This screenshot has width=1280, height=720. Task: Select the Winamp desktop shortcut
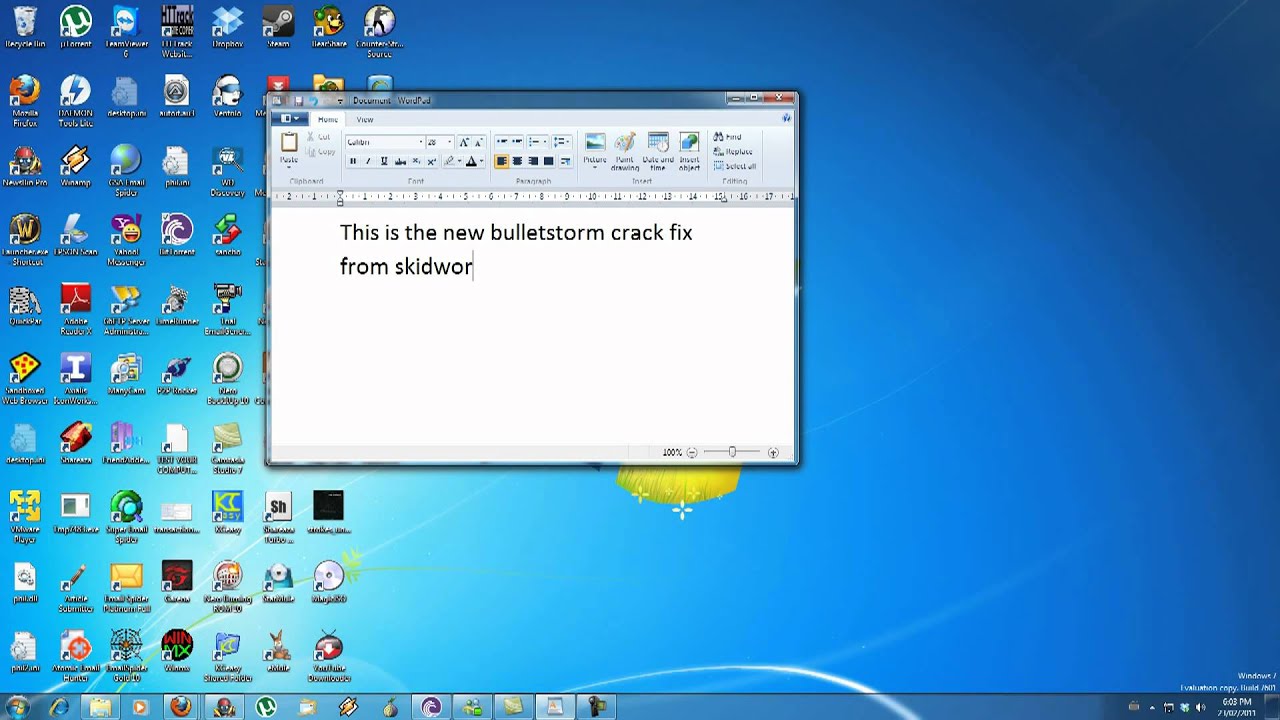75,166
